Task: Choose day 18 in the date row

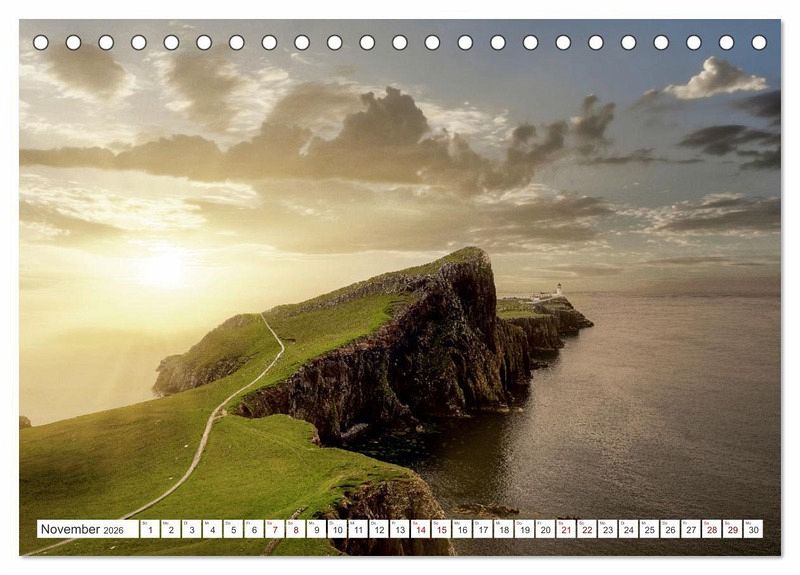Action: (x=503, y=530)
